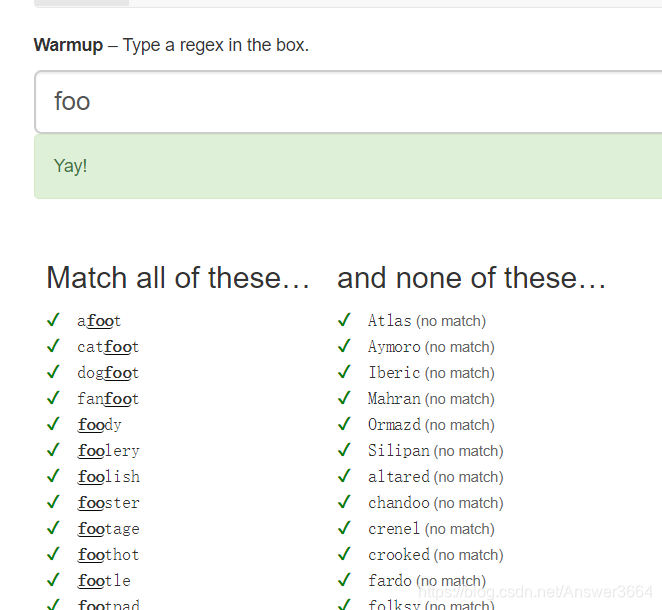Viewport: 662px width, 610px height.
Task: Click the regex input box containing foo
Action: pyautogui.click(x=348, y=102)
